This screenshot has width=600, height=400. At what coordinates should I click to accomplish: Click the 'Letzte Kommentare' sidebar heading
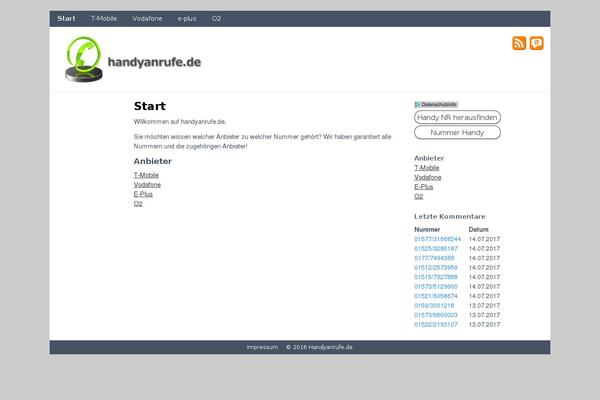[x=450, y=216]
